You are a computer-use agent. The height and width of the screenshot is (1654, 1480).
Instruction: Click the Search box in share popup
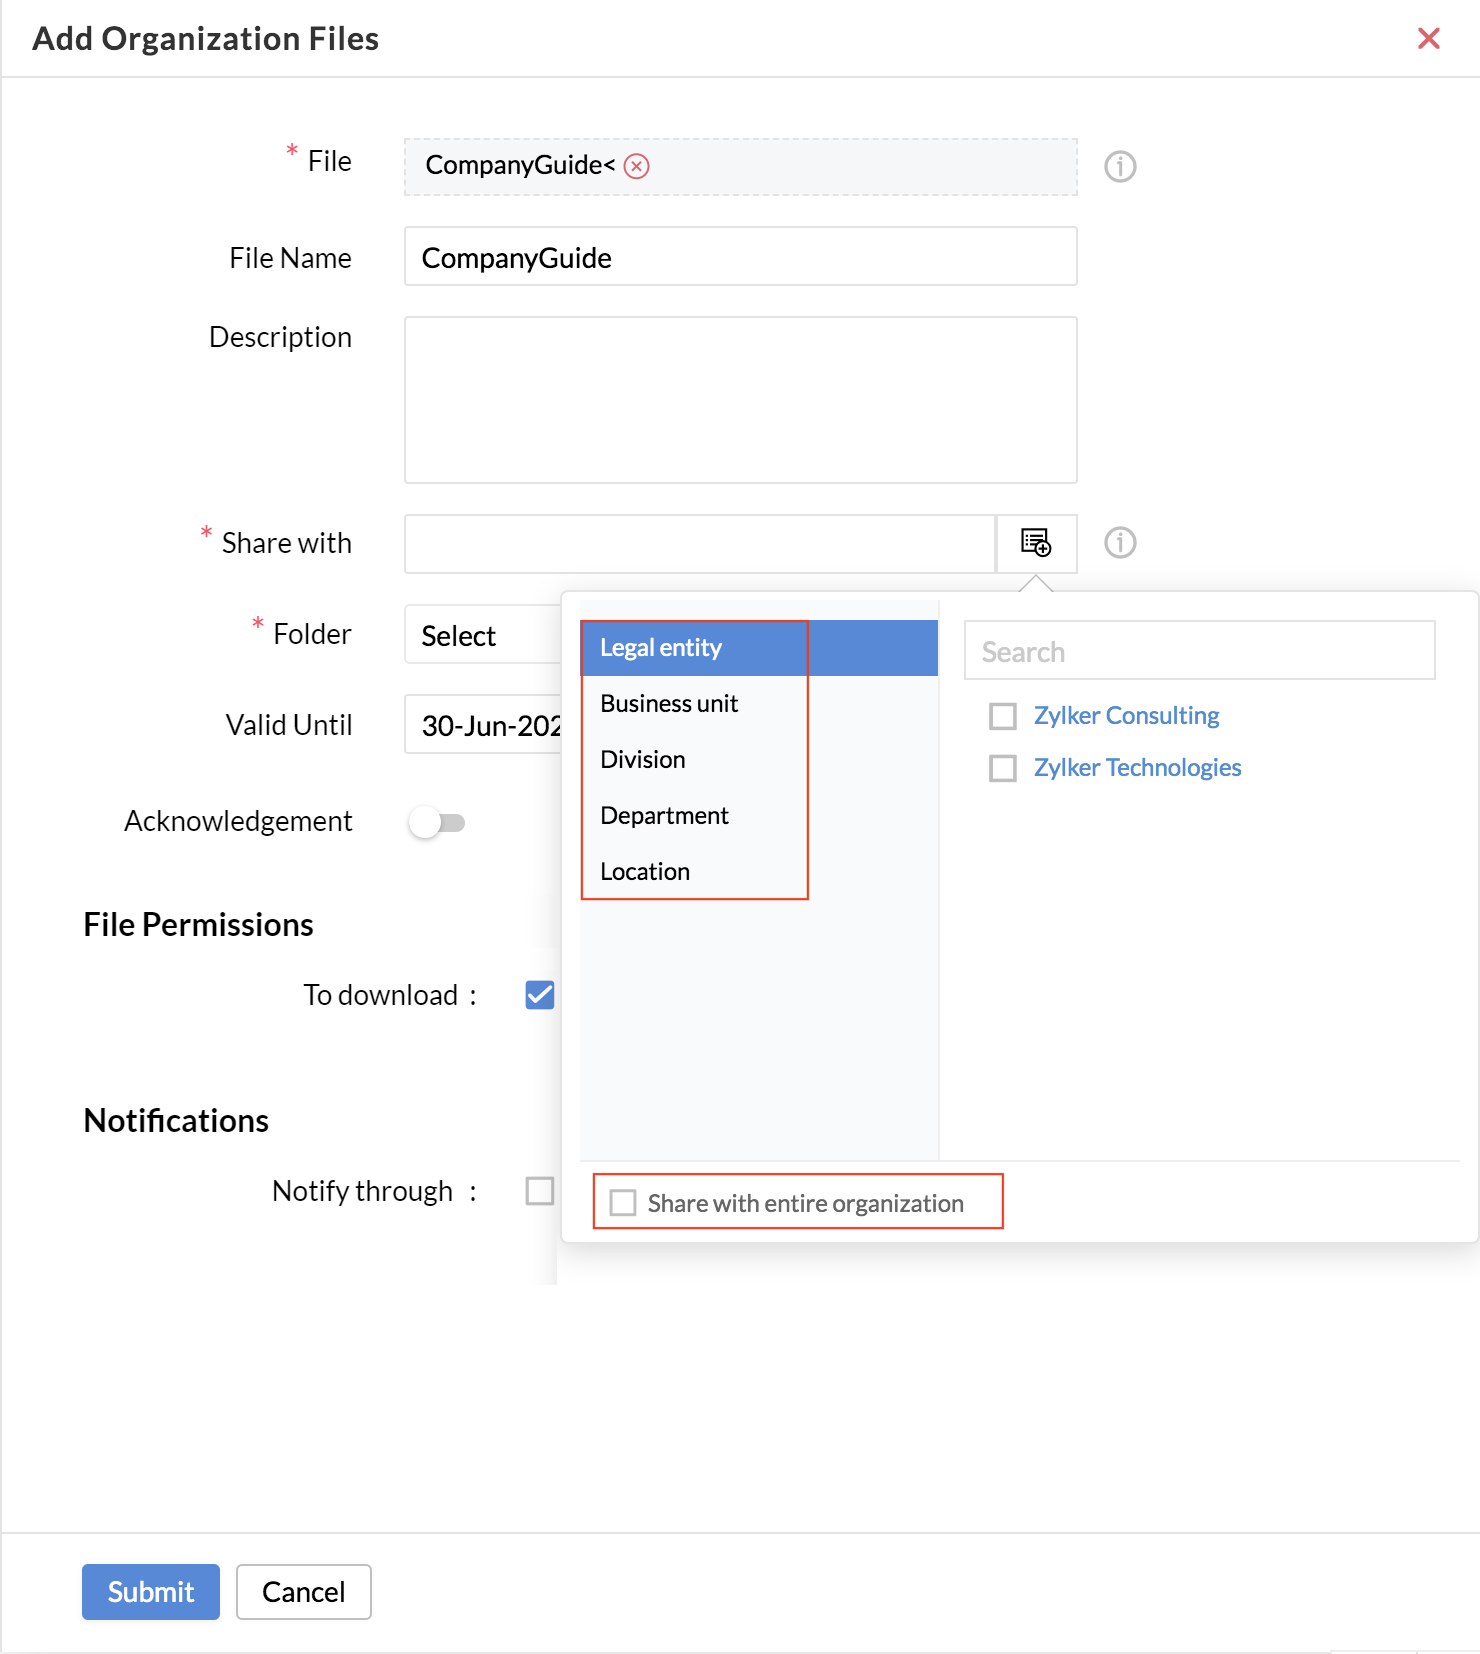point(1200,651)
